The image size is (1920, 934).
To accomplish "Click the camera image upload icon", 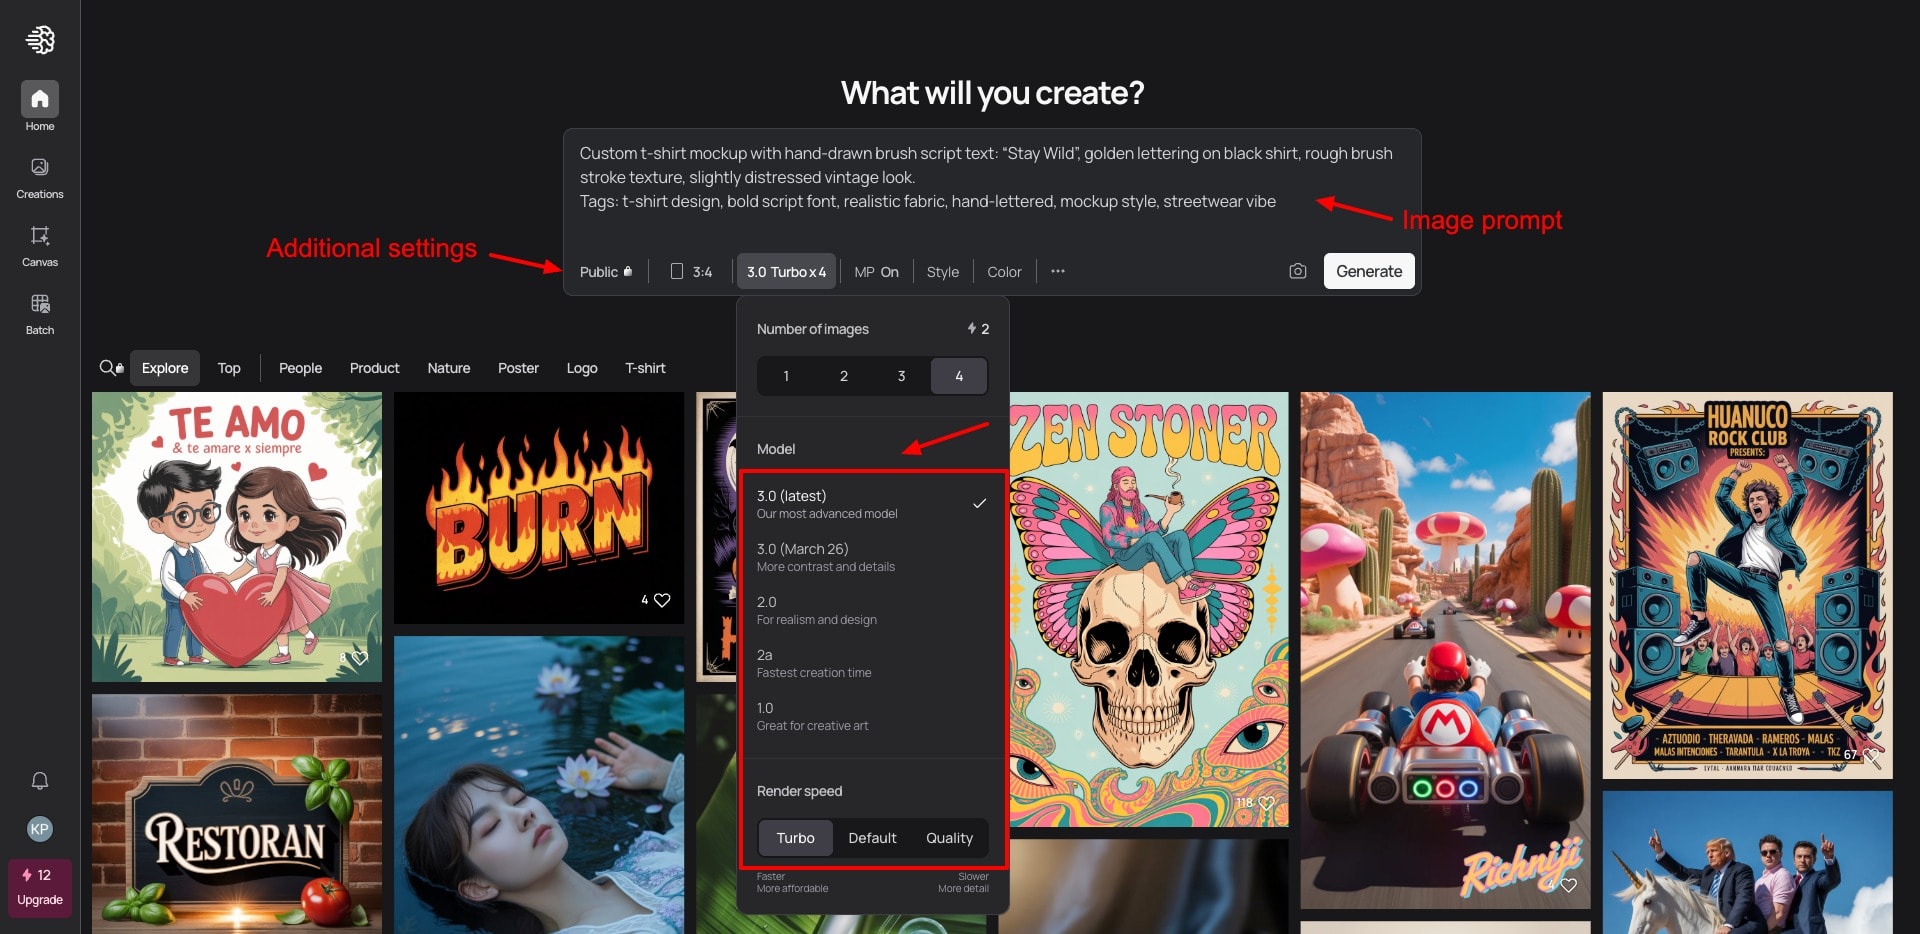I will coord(1297,271).
